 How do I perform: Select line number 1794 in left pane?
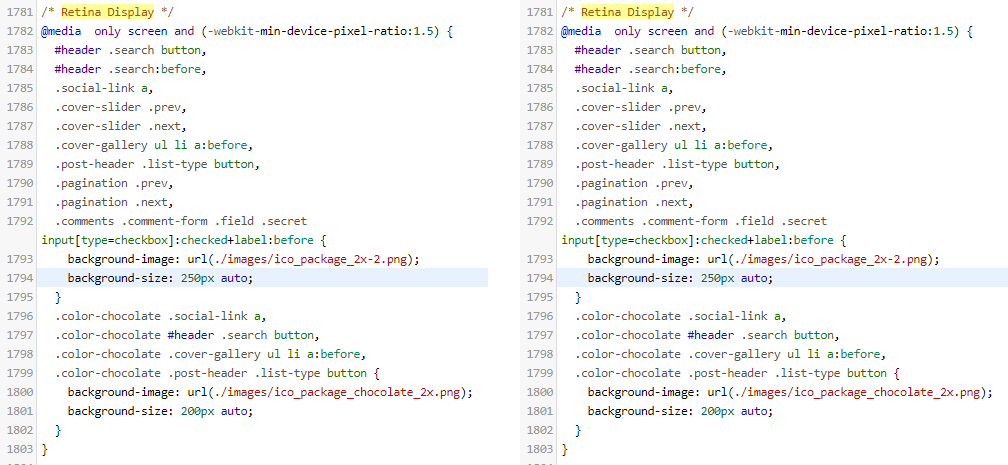point(19,278)
